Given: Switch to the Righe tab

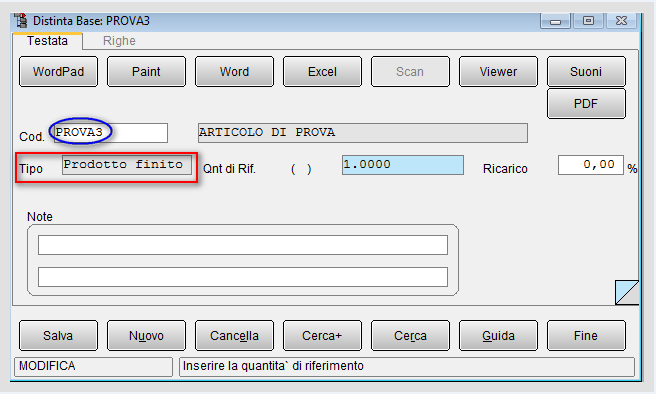Looking at the screenshot, I should [x=119, y=41].
